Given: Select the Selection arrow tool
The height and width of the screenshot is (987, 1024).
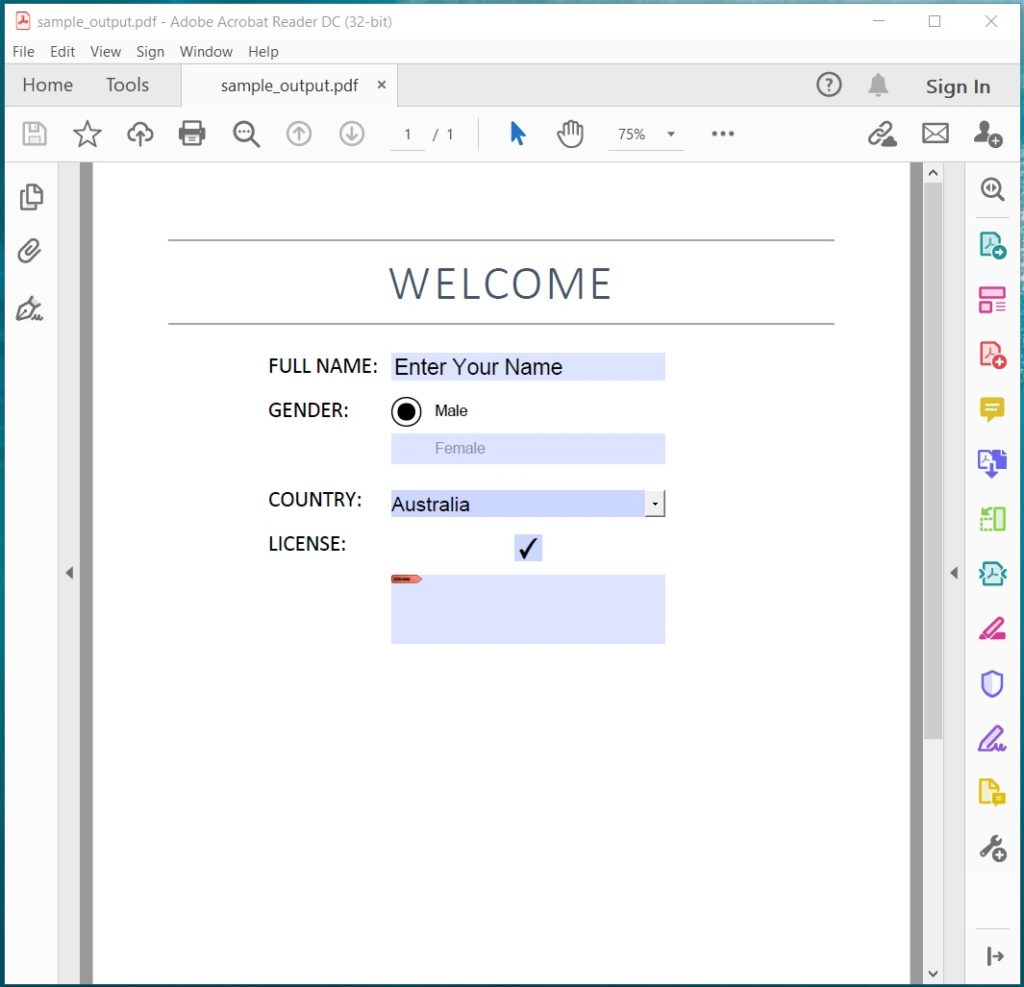Looking at the screenshot, I should pyautogui.click(x=518, y=132).
